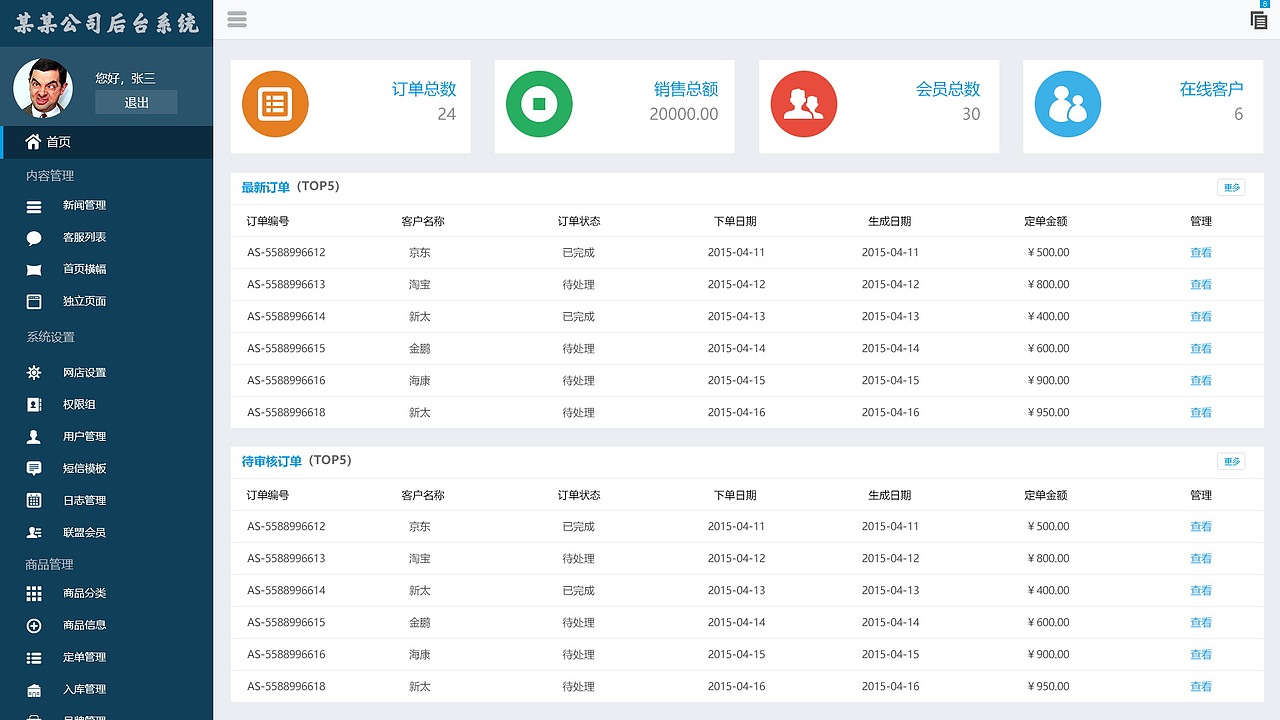The width and height of the screenshot is (1280, 720).
Task: Open 短信模板 via its message icon
Action: click(33, 468)
